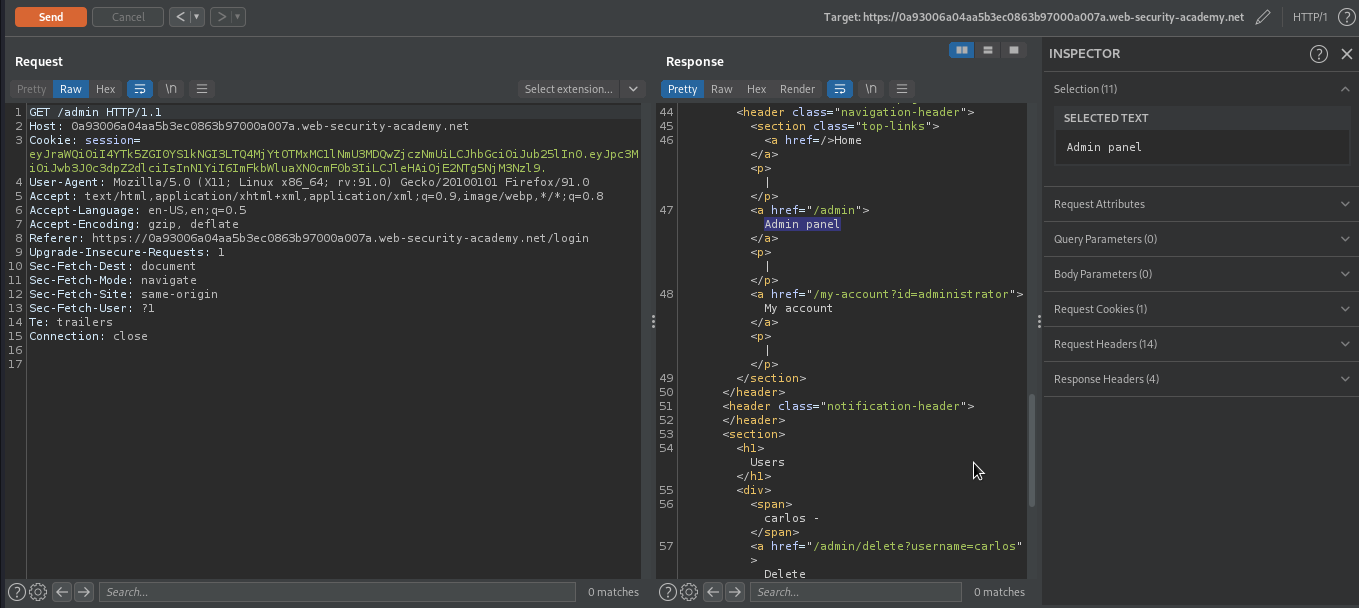Switch Response view to Raw tab
Image resolution: width=1359 pixels, height=608 pixels.
pyautogui.click(x=721, y=89)
